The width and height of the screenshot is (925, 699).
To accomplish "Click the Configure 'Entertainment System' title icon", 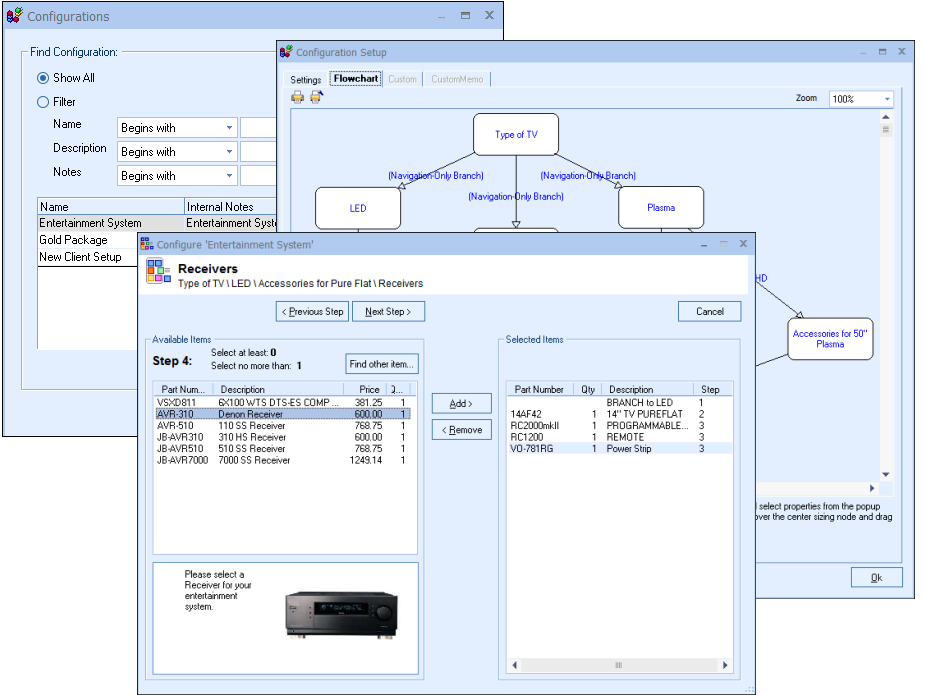I will click(146, 244).
